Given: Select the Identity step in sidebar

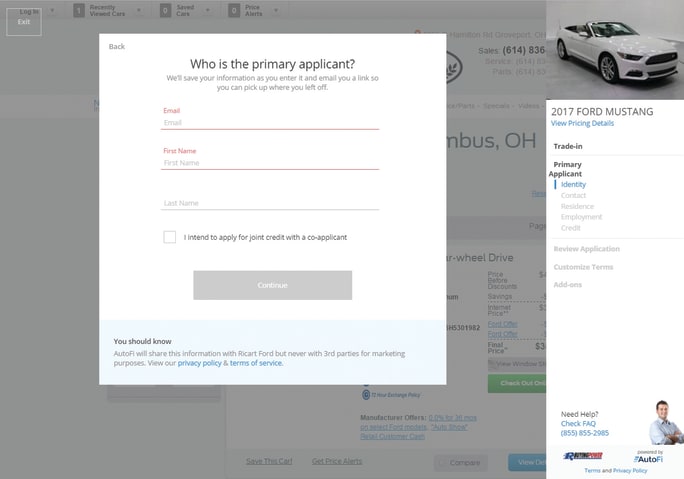Looking at the screenshot, I should (573, 185).
